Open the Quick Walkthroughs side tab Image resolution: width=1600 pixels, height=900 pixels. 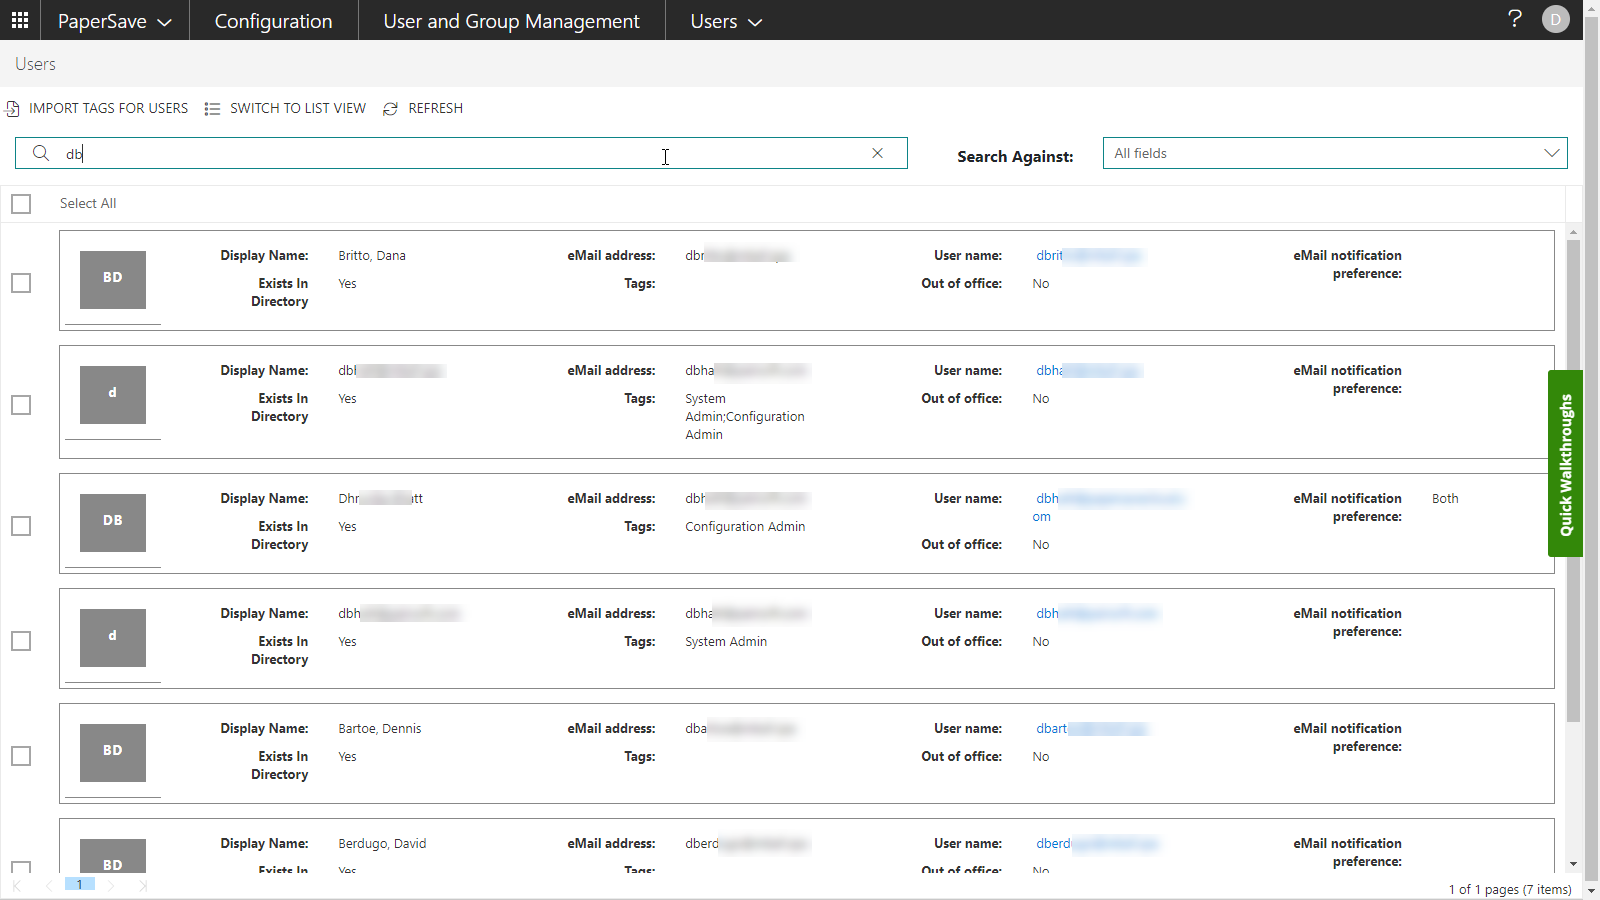point(1565,464)
